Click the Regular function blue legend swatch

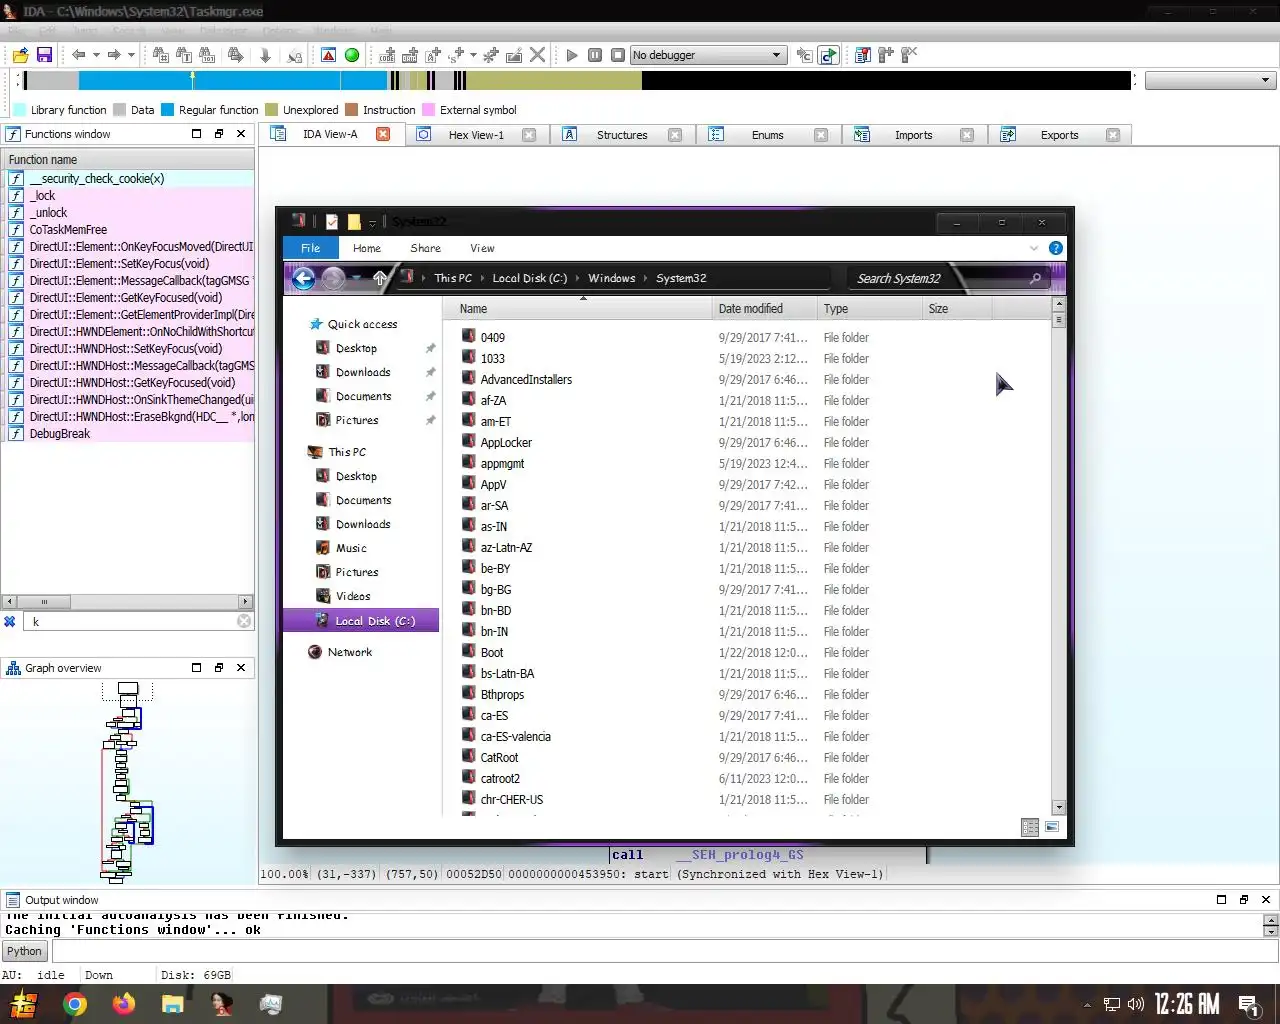pyautogui.click(x=168, y=110)
